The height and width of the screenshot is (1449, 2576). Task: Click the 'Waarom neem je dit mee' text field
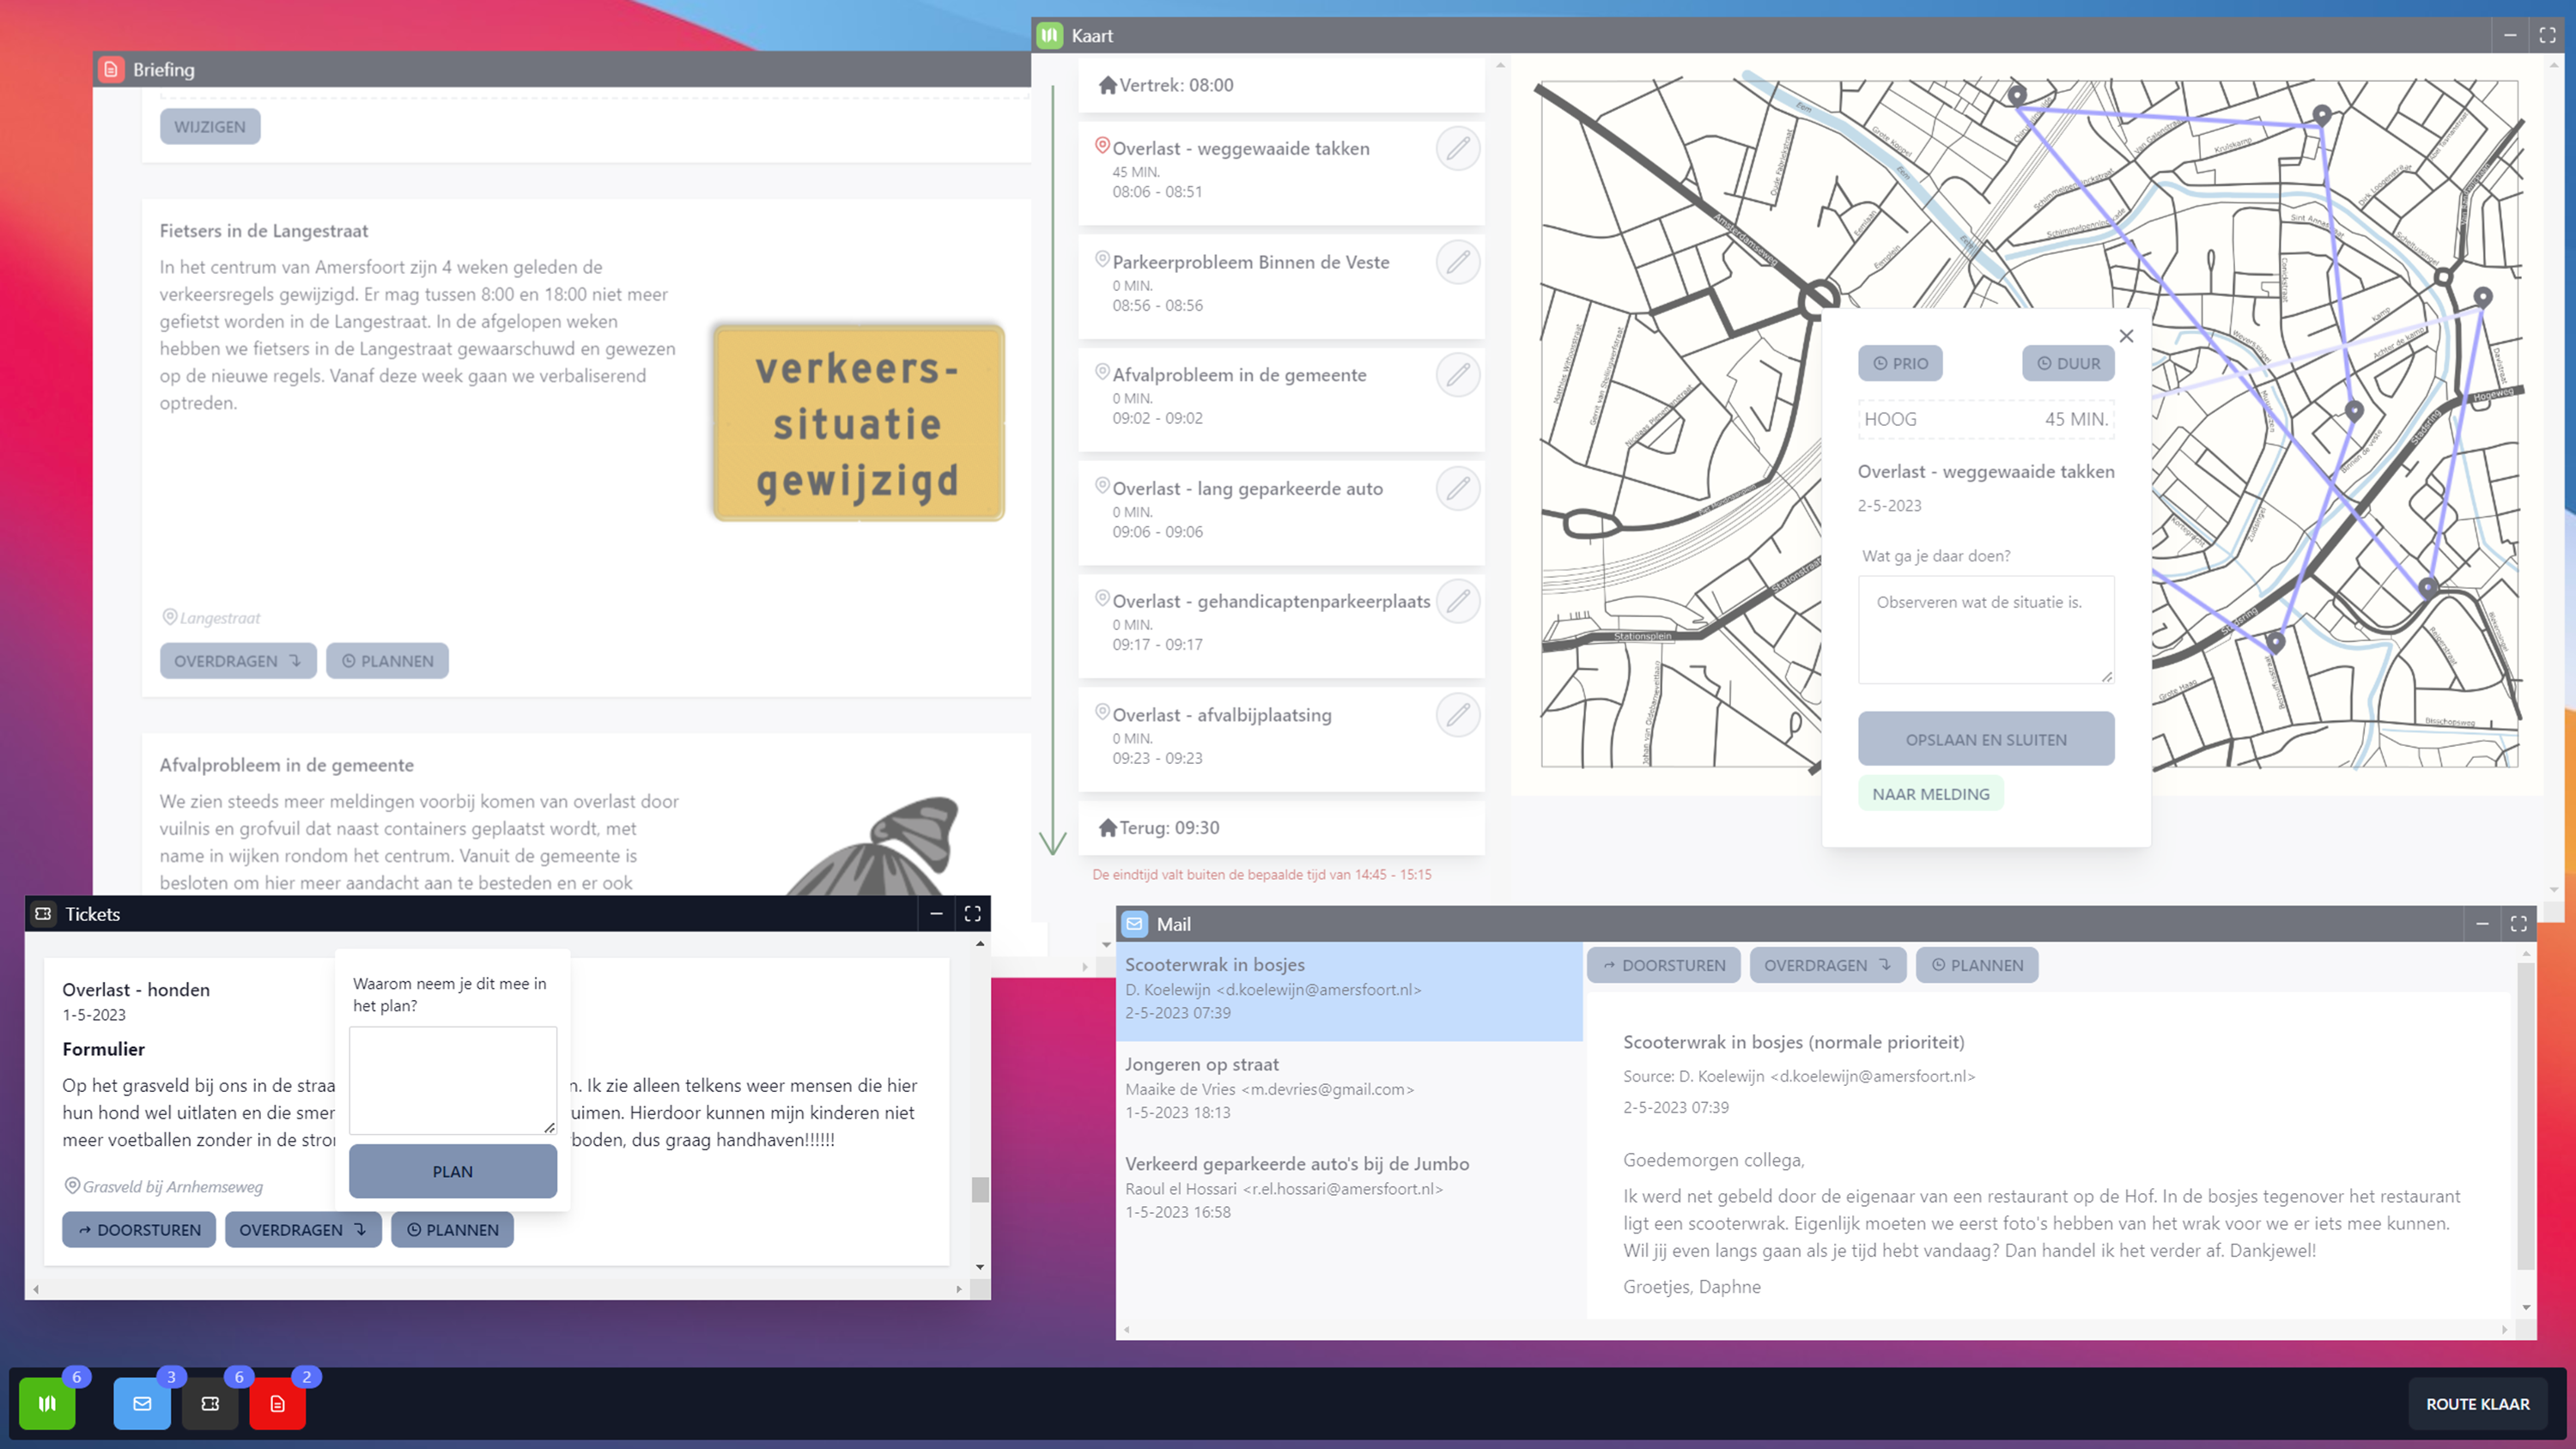(452, 1080)
